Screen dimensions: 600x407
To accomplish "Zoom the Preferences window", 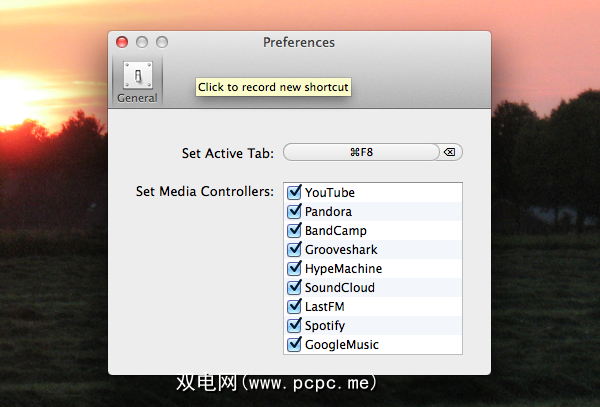I will [162, 42].
